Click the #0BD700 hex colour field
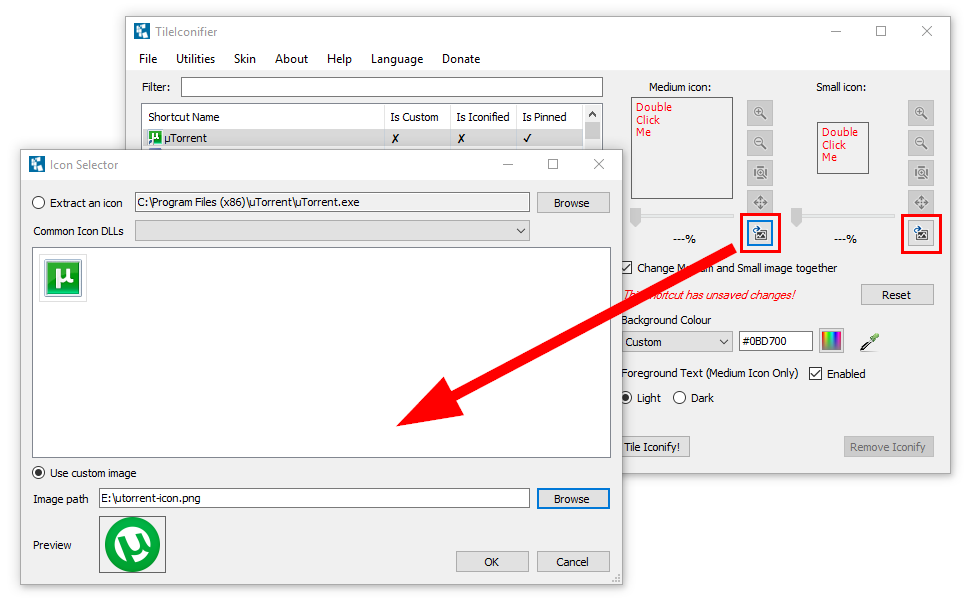Image resolution: width=966 pixels, height=600 pixels. [x=776, y=341]
